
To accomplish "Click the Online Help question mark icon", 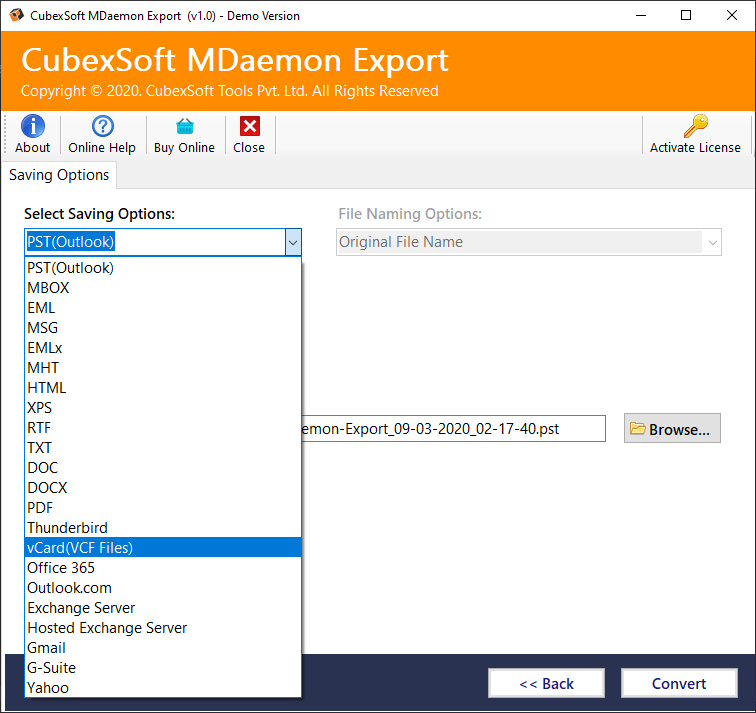I will [x=102, y=127].
